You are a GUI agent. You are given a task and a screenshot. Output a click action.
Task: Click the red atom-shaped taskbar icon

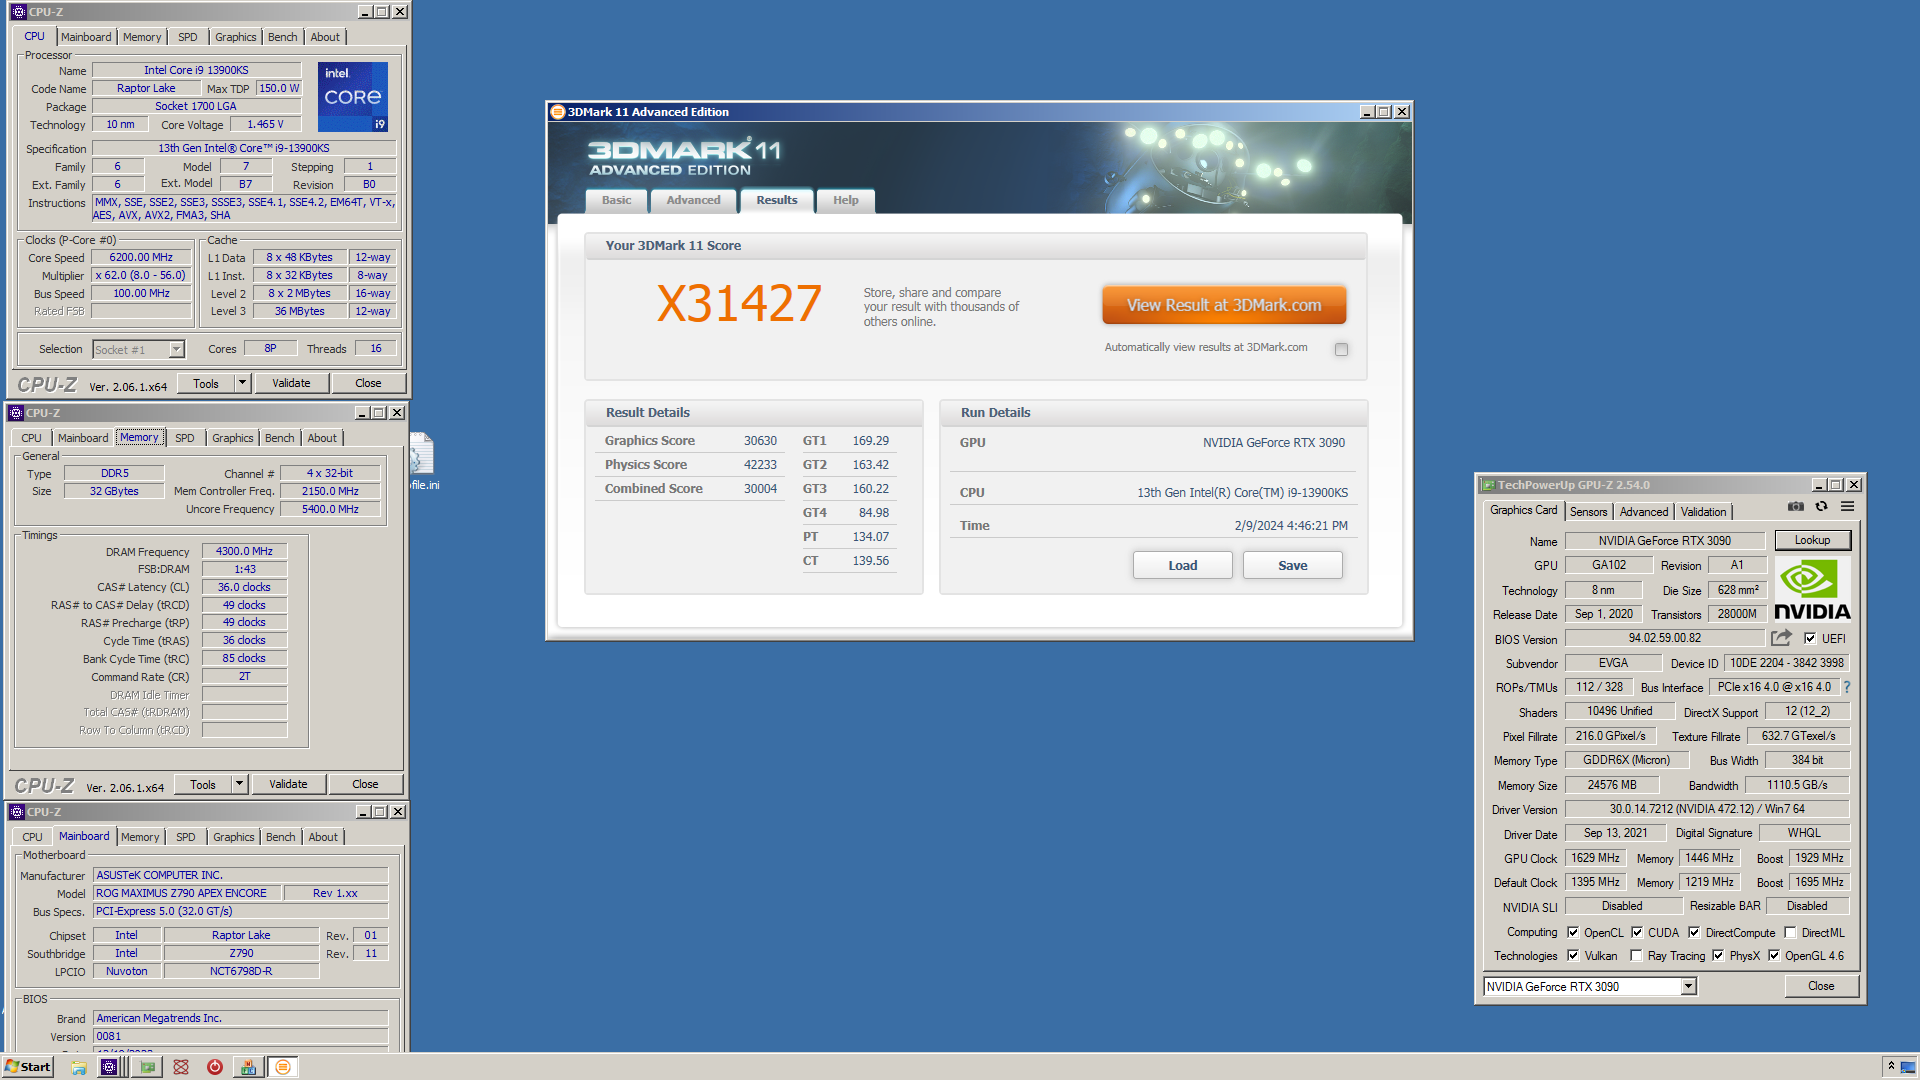coord(181,1067)
